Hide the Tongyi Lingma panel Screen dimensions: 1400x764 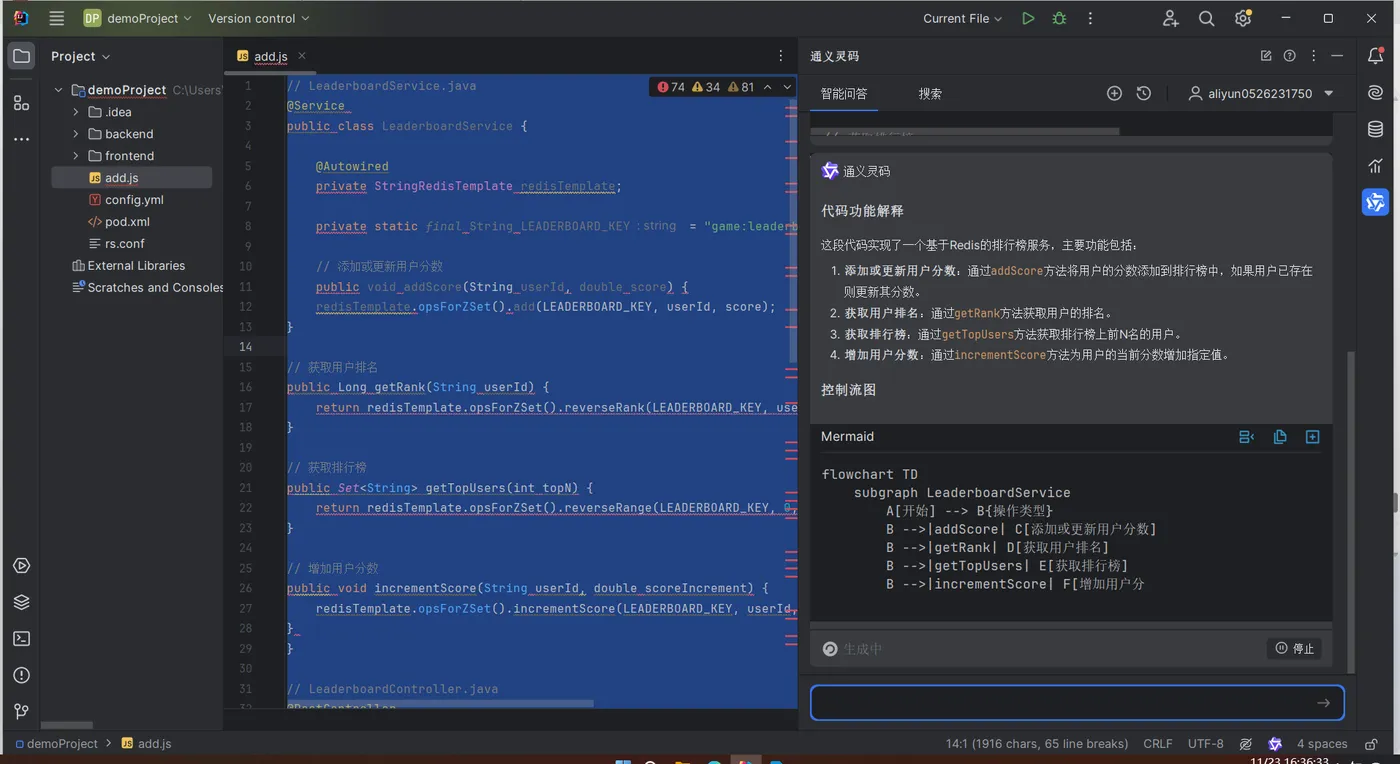pos(1337,56)
